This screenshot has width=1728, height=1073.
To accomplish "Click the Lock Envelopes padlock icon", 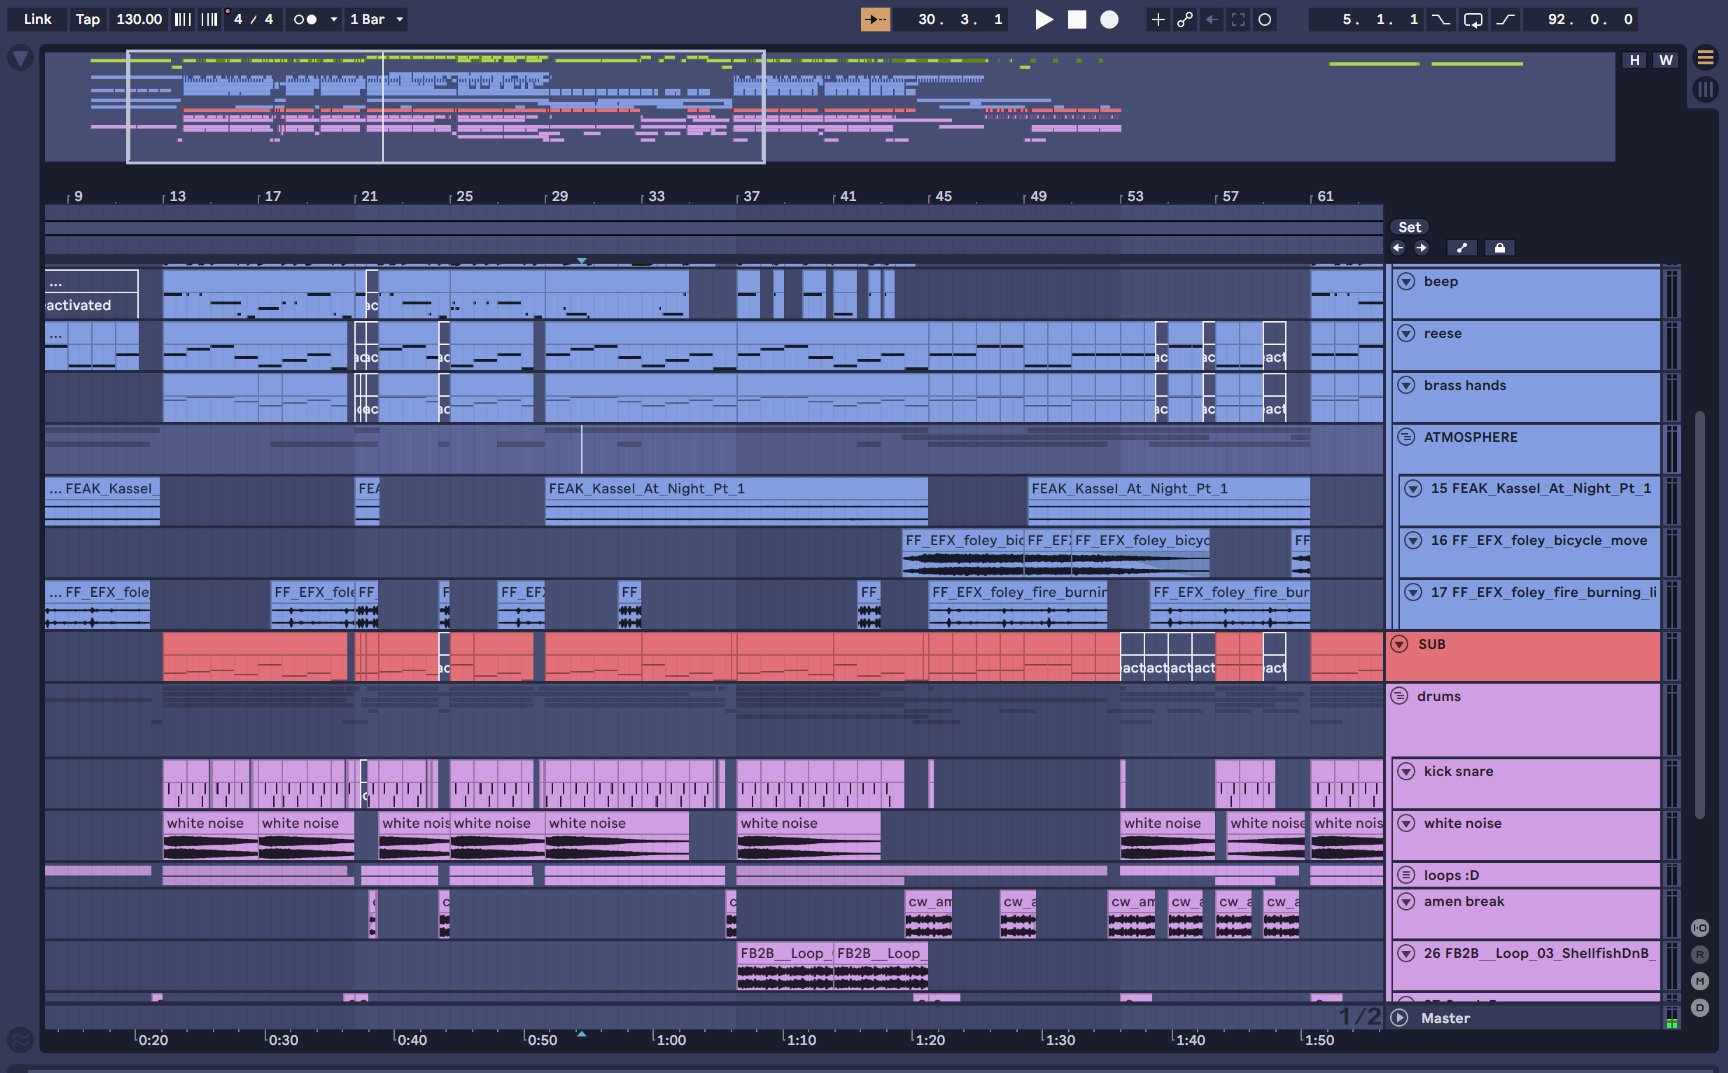I will [x=1500, y=247].
